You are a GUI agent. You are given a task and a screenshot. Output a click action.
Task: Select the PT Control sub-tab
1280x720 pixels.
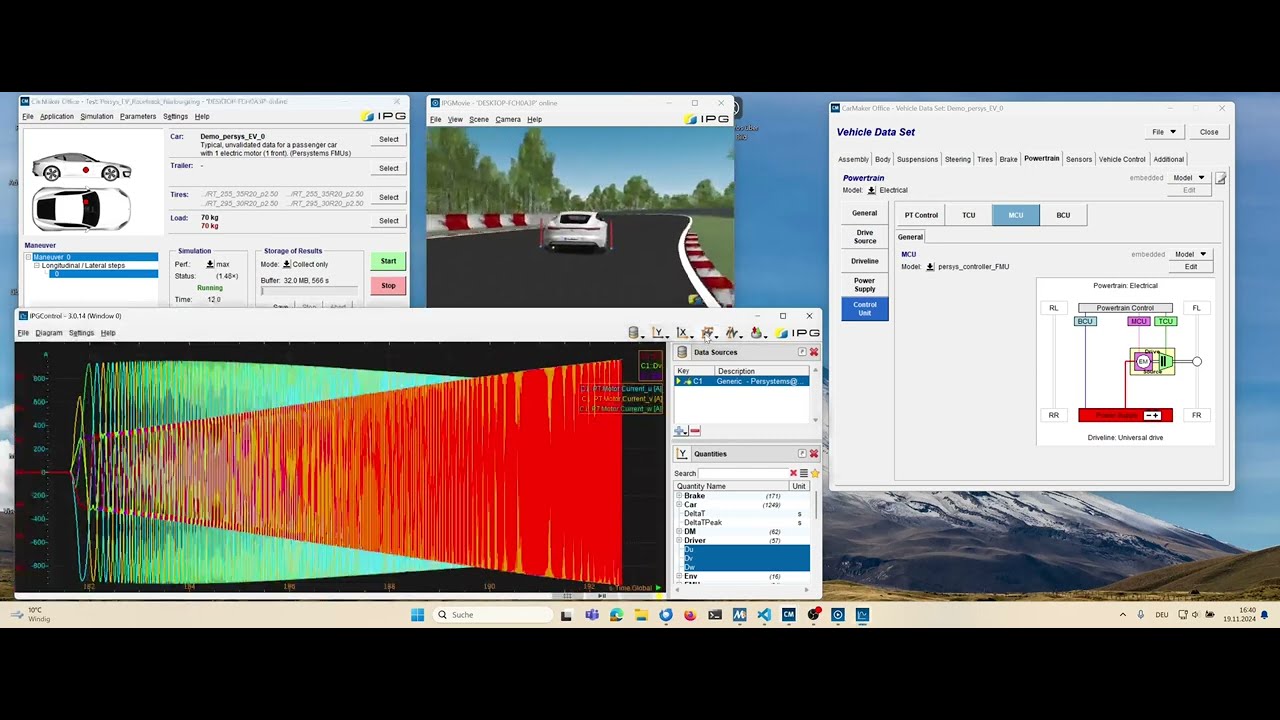pyautogui.click(x=921, y=215)
